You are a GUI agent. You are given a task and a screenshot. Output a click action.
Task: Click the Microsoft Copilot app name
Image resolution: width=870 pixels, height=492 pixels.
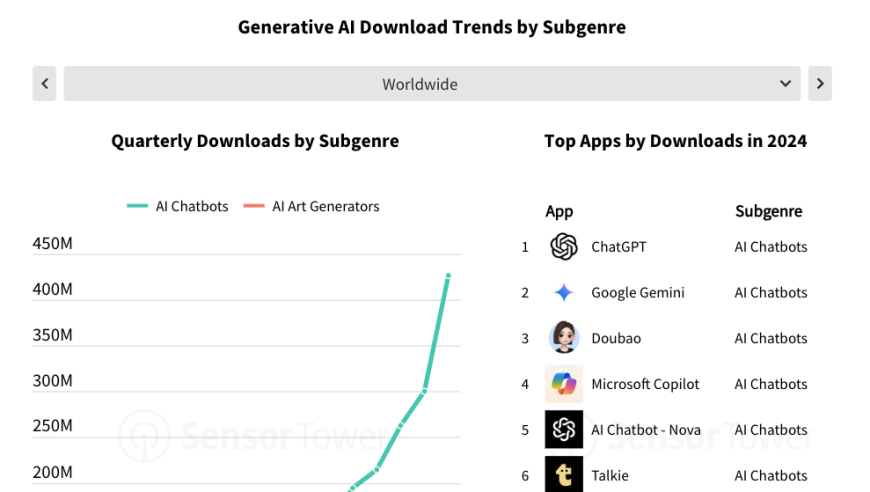(645, 384)
